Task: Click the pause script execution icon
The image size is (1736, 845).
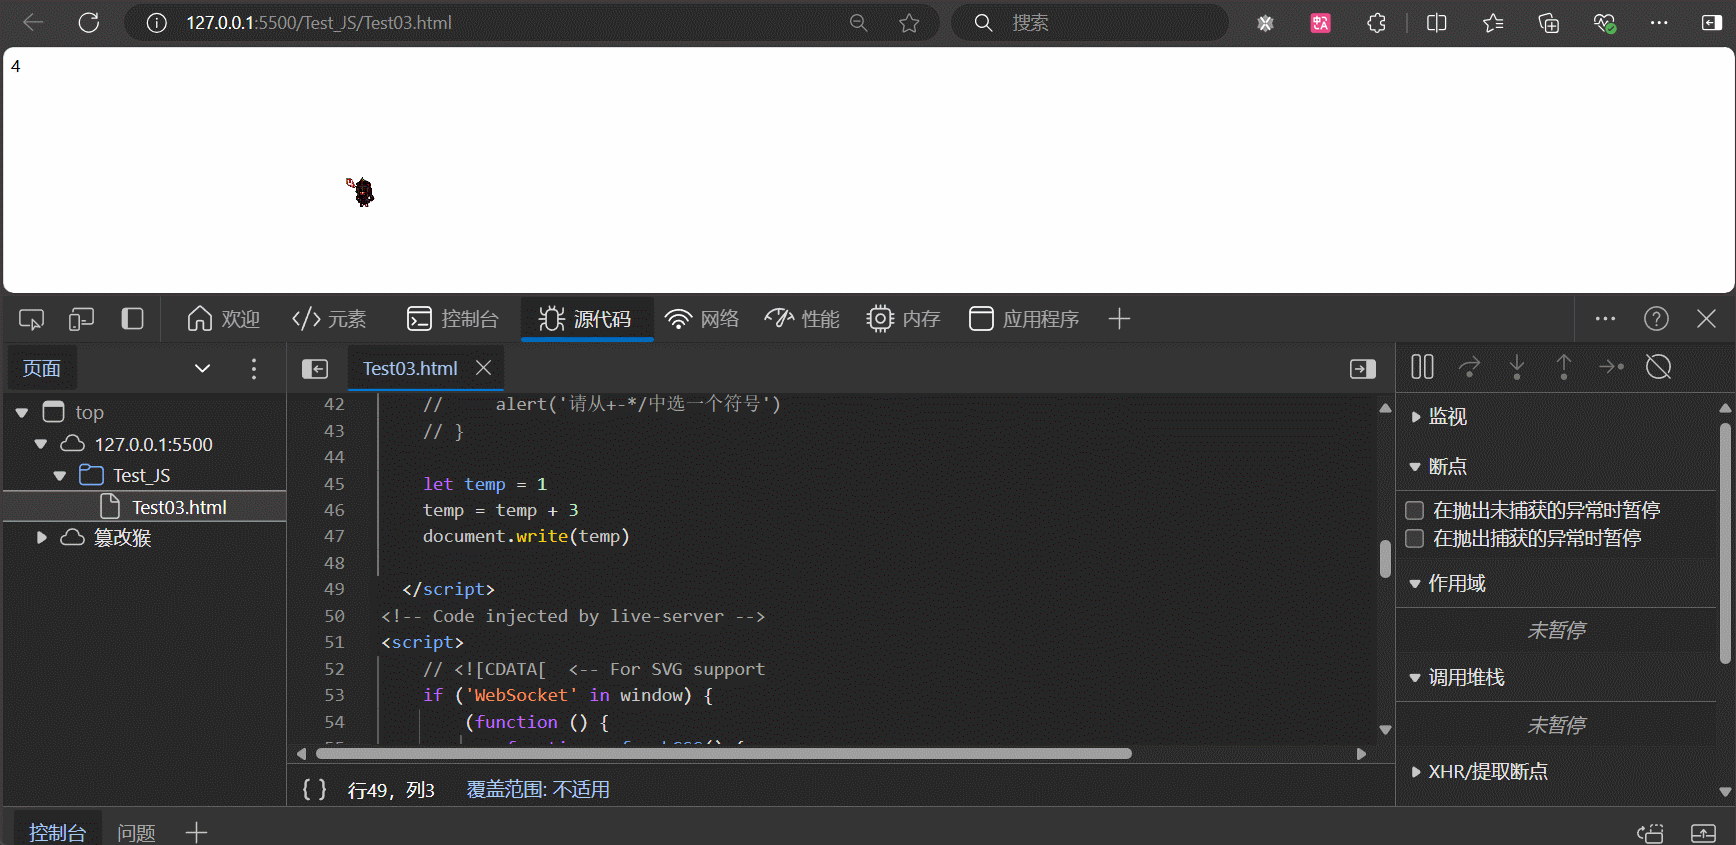Action: click(1422, 367)
